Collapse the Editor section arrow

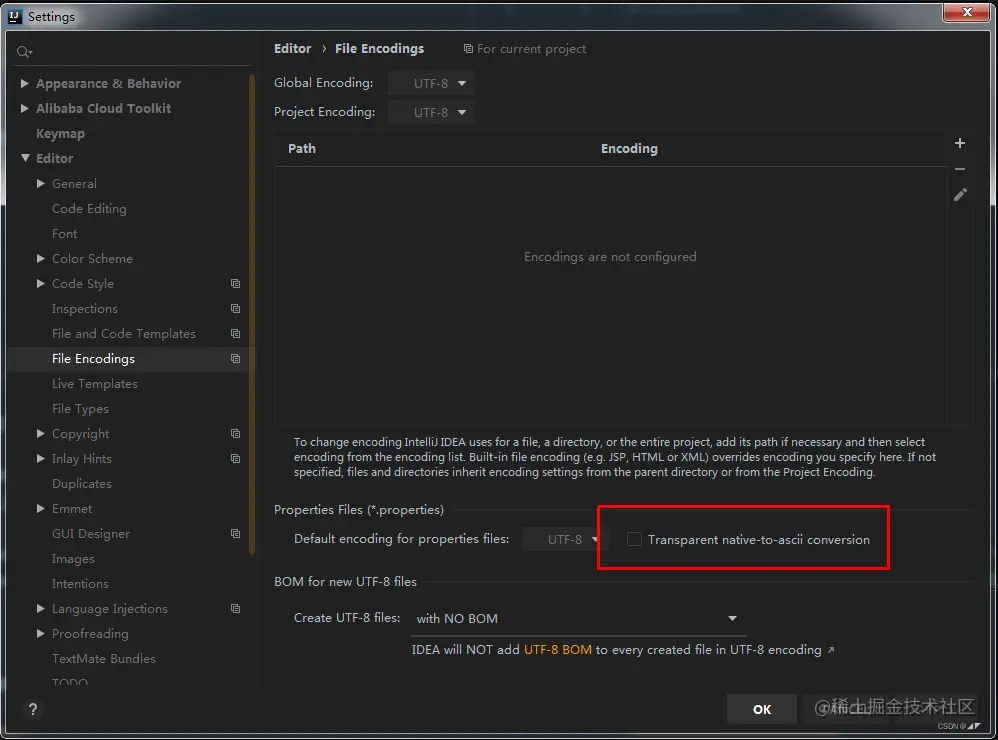pos(25,158)
